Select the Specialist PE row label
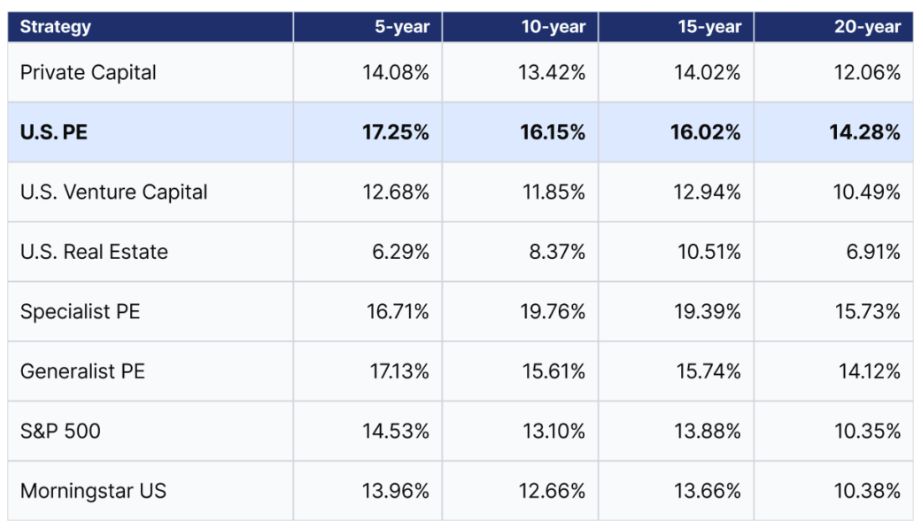This screenshot has height=528, width=923. pyautogui.click(x=80, y=311)
